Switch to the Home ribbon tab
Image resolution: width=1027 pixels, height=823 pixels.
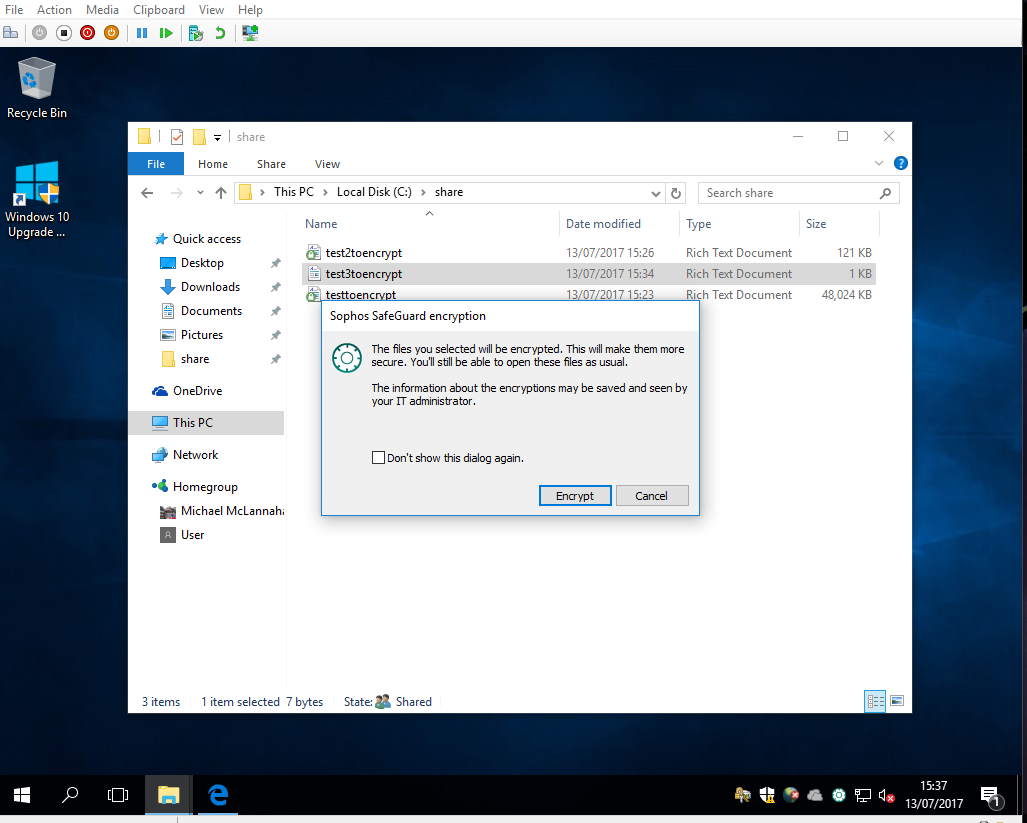pyautogui.click(x=213, y=164)
